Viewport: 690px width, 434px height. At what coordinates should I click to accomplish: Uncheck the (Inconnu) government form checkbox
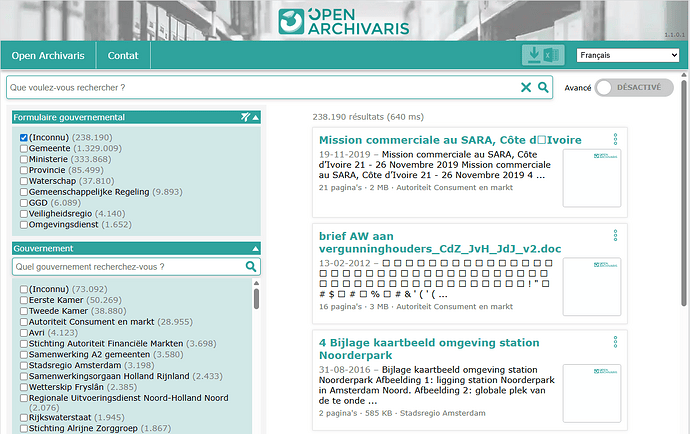coord(24,137)
